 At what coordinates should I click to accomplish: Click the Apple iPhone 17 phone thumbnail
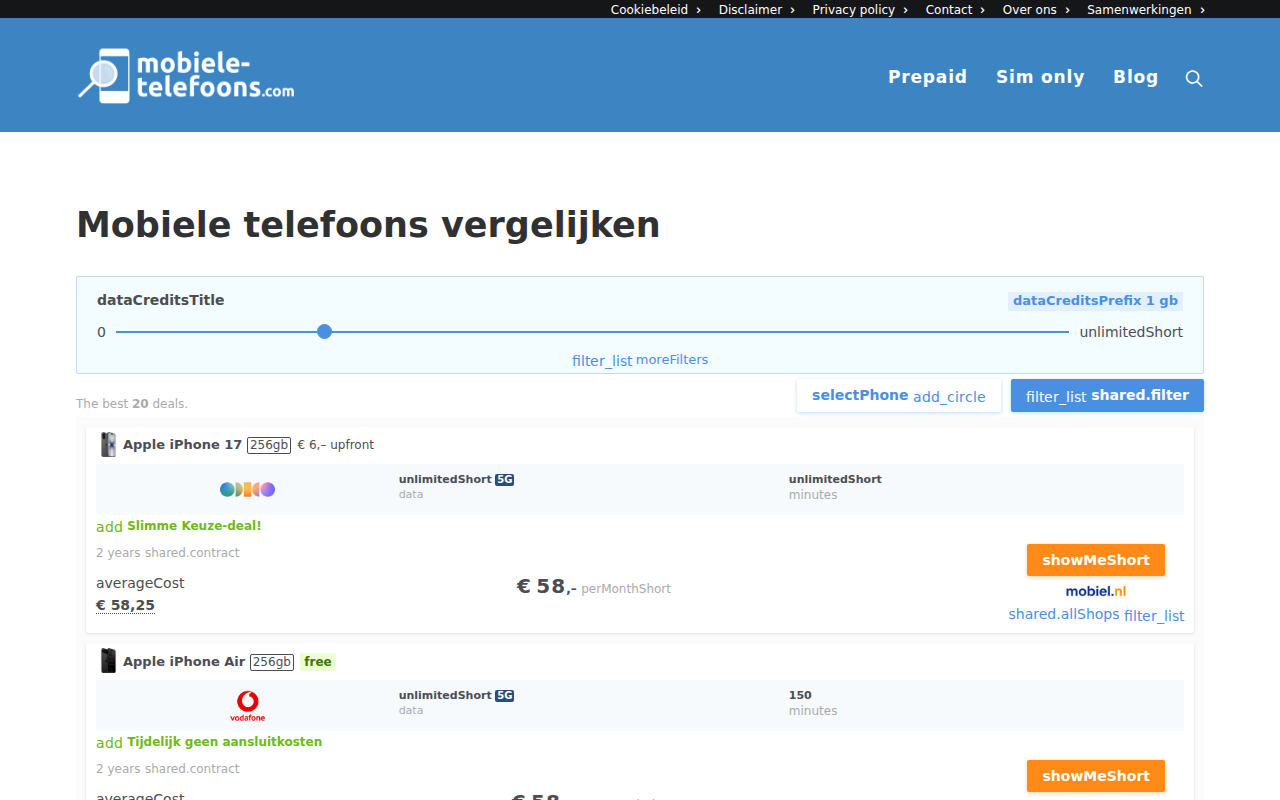108,445
